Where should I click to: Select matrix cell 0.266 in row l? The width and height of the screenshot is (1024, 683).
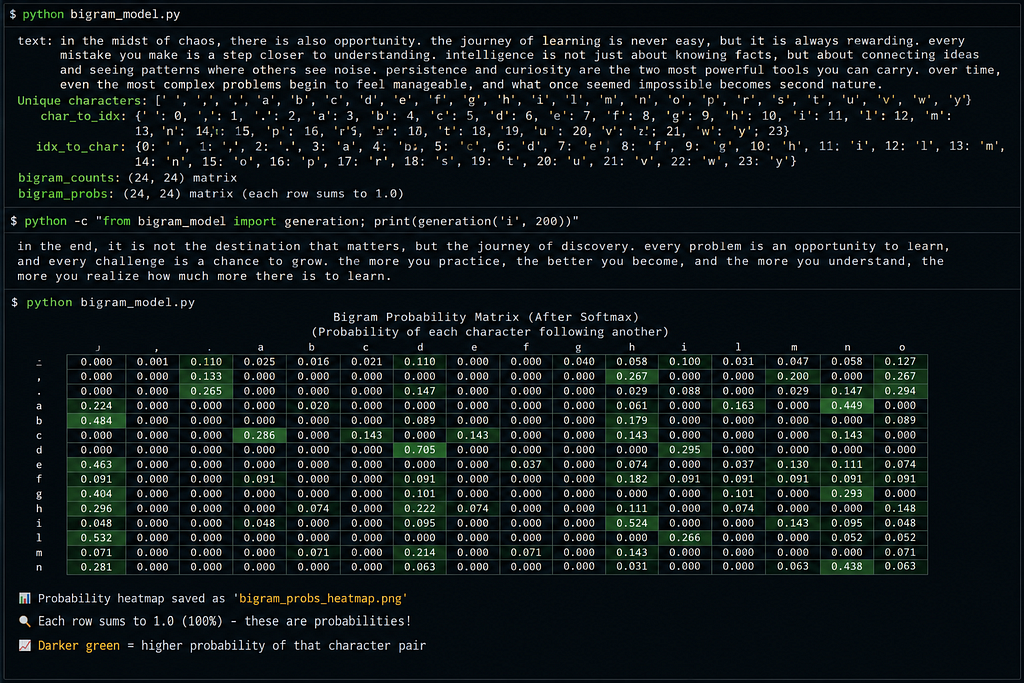pyautogui.click(x=685, y=537)
